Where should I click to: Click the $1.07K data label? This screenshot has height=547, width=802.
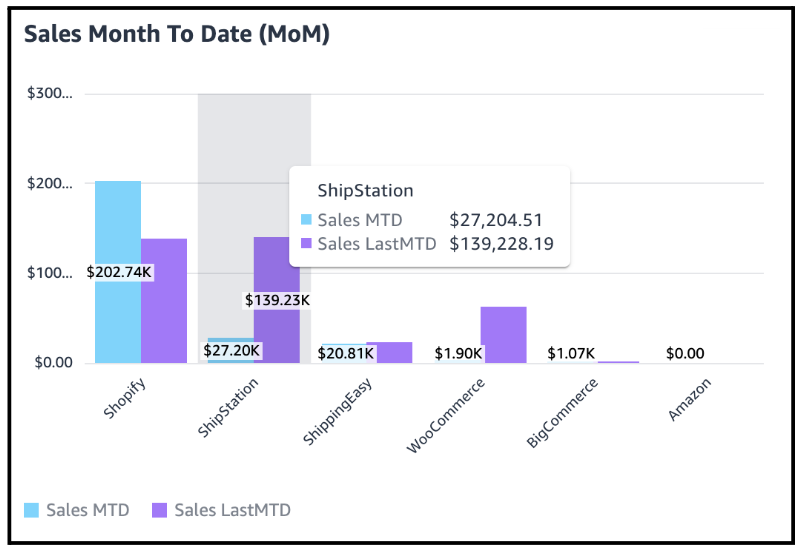571,354
